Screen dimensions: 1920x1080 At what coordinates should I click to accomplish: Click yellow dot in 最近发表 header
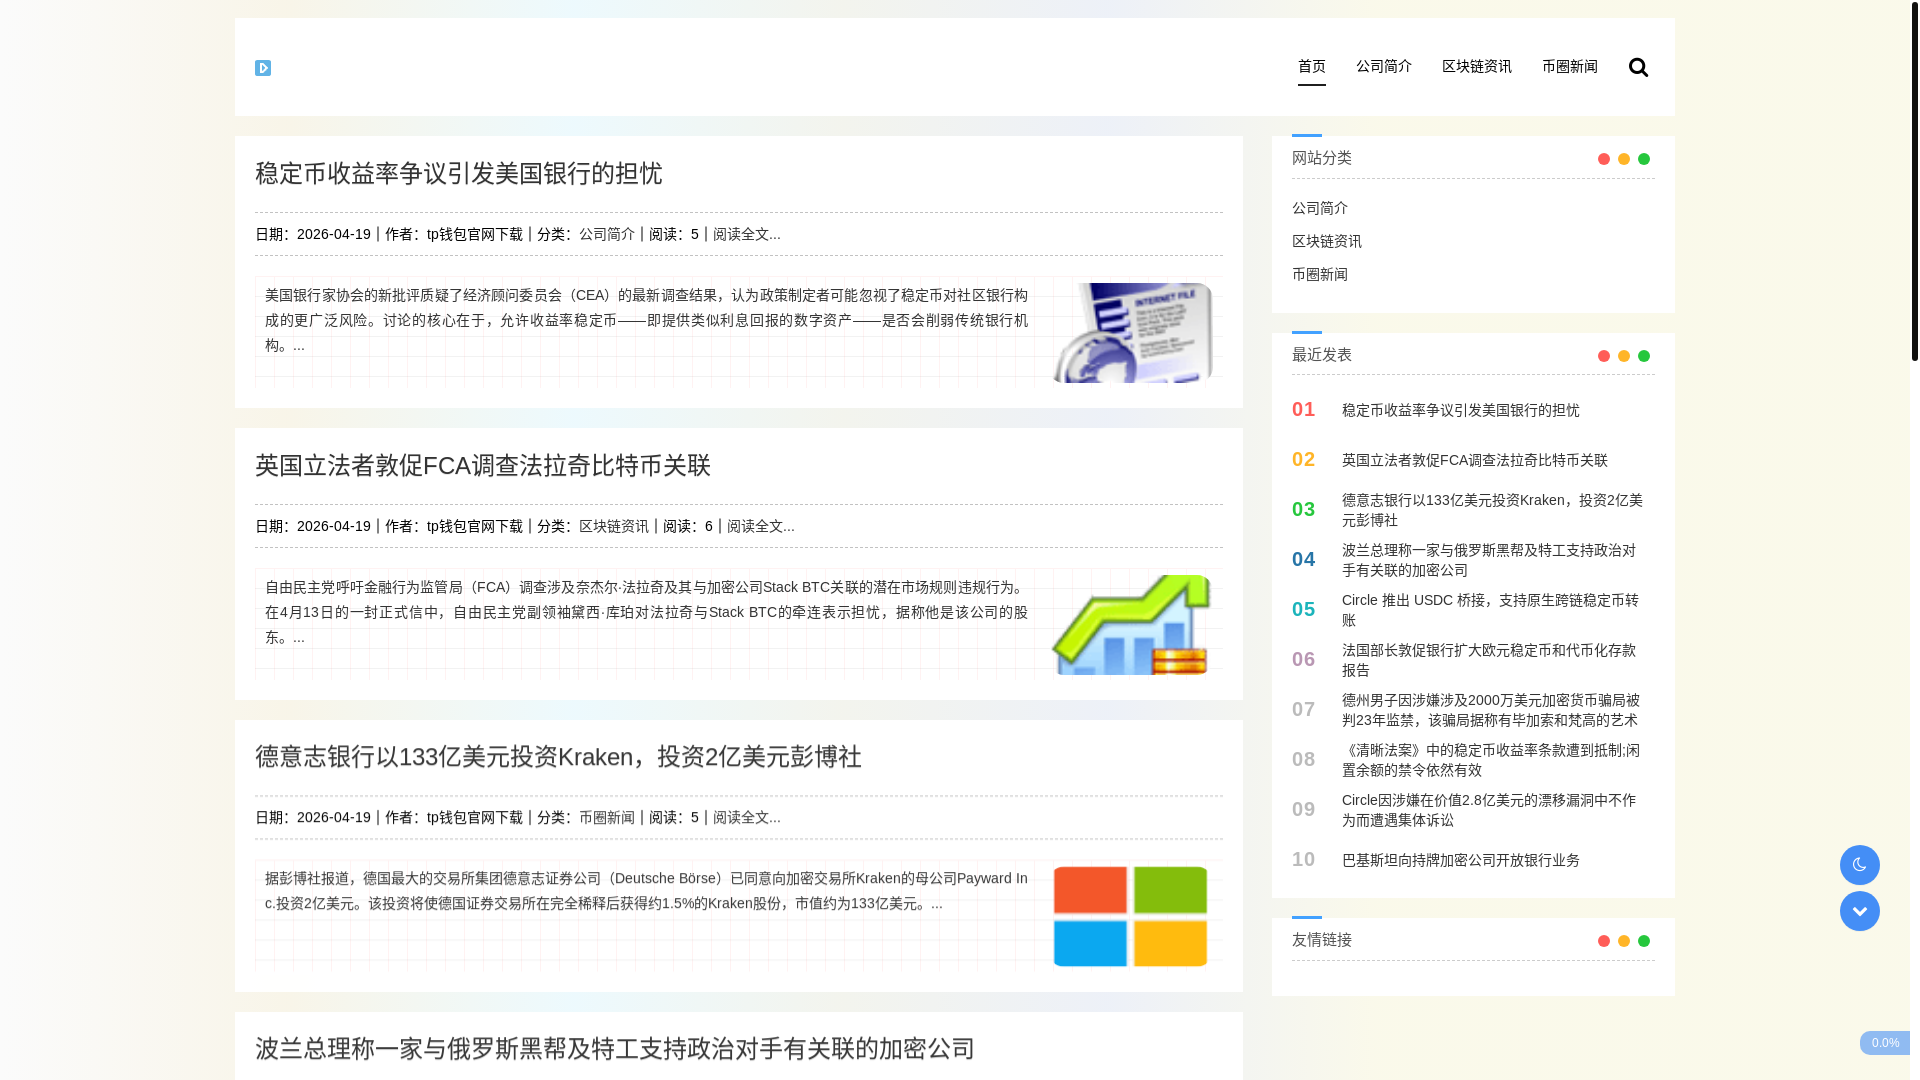[1624, 356]
